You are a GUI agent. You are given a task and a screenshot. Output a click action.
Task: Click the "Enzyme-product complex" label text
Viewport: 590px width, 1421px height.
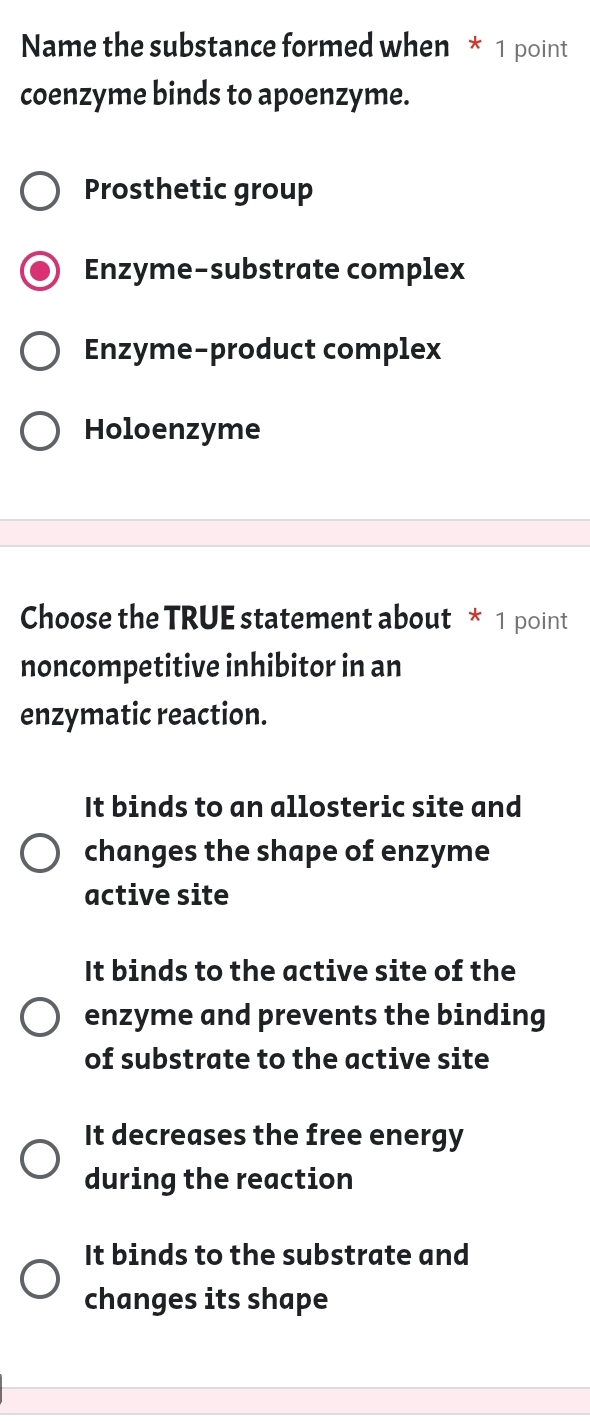coord(262,351)
